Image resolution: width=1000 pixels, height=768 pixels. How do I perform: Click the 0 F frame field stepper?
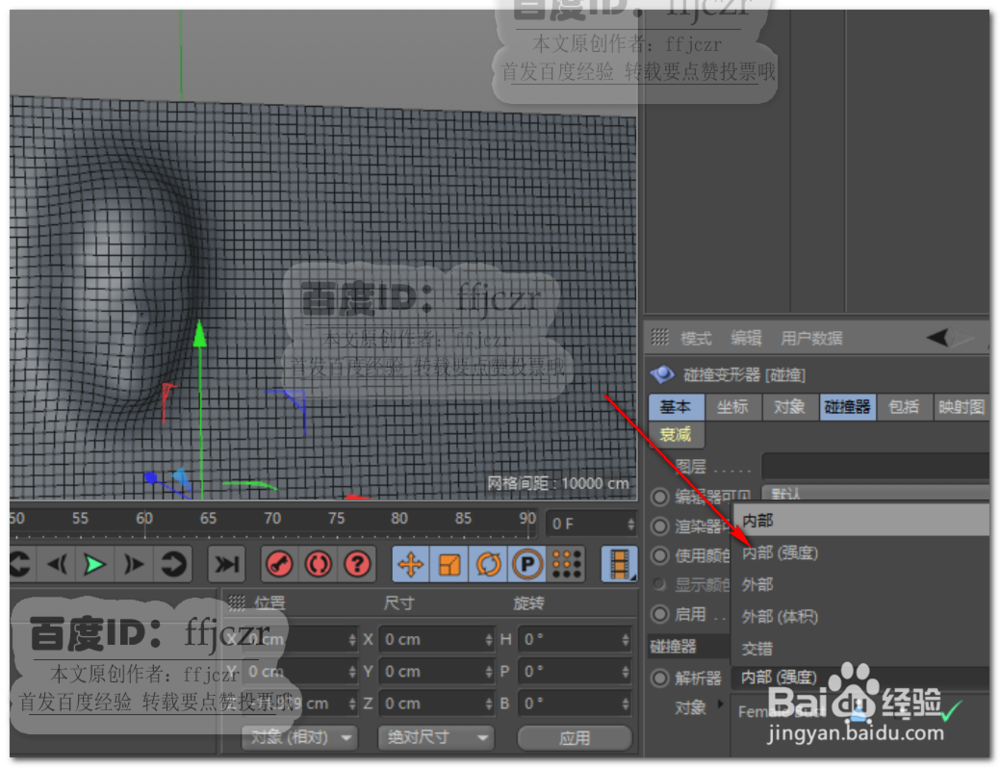[630, 524]
